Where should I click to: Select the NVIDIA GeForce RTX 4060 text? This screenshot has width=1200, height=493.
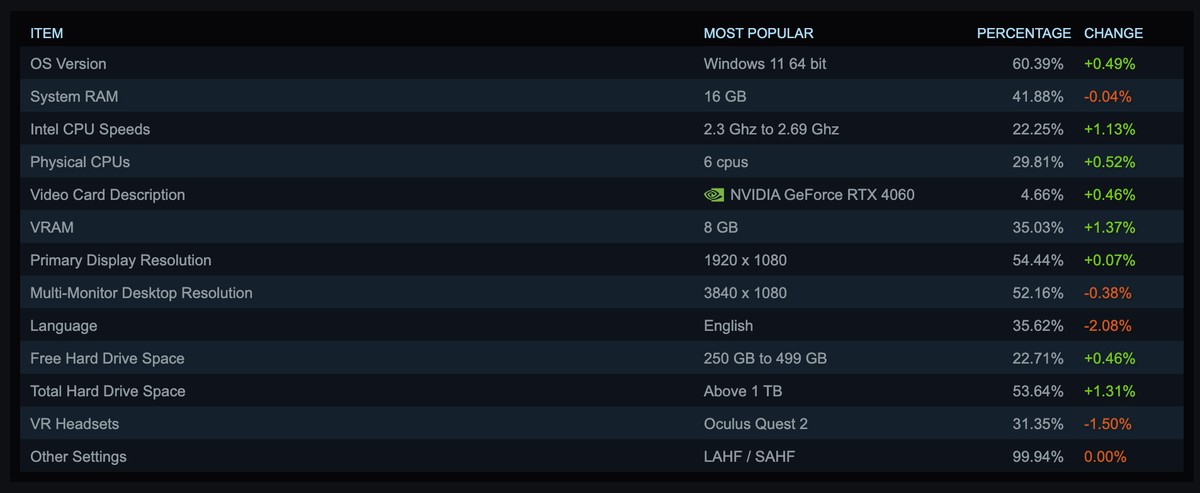coord(822,195)
